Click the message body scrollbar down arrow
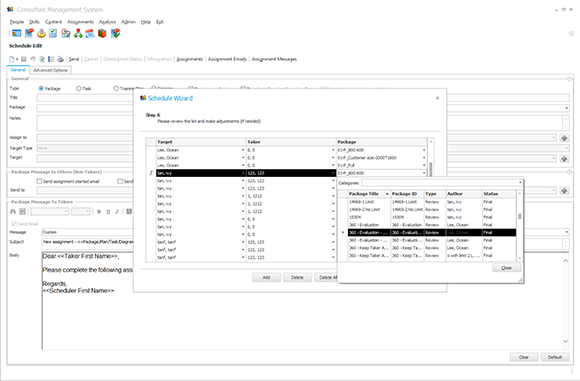 (x=566, y=341)
